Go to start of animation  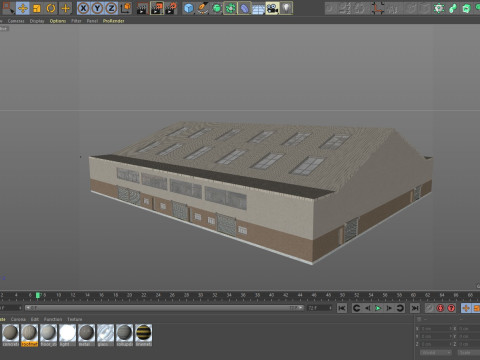(342, 308)
